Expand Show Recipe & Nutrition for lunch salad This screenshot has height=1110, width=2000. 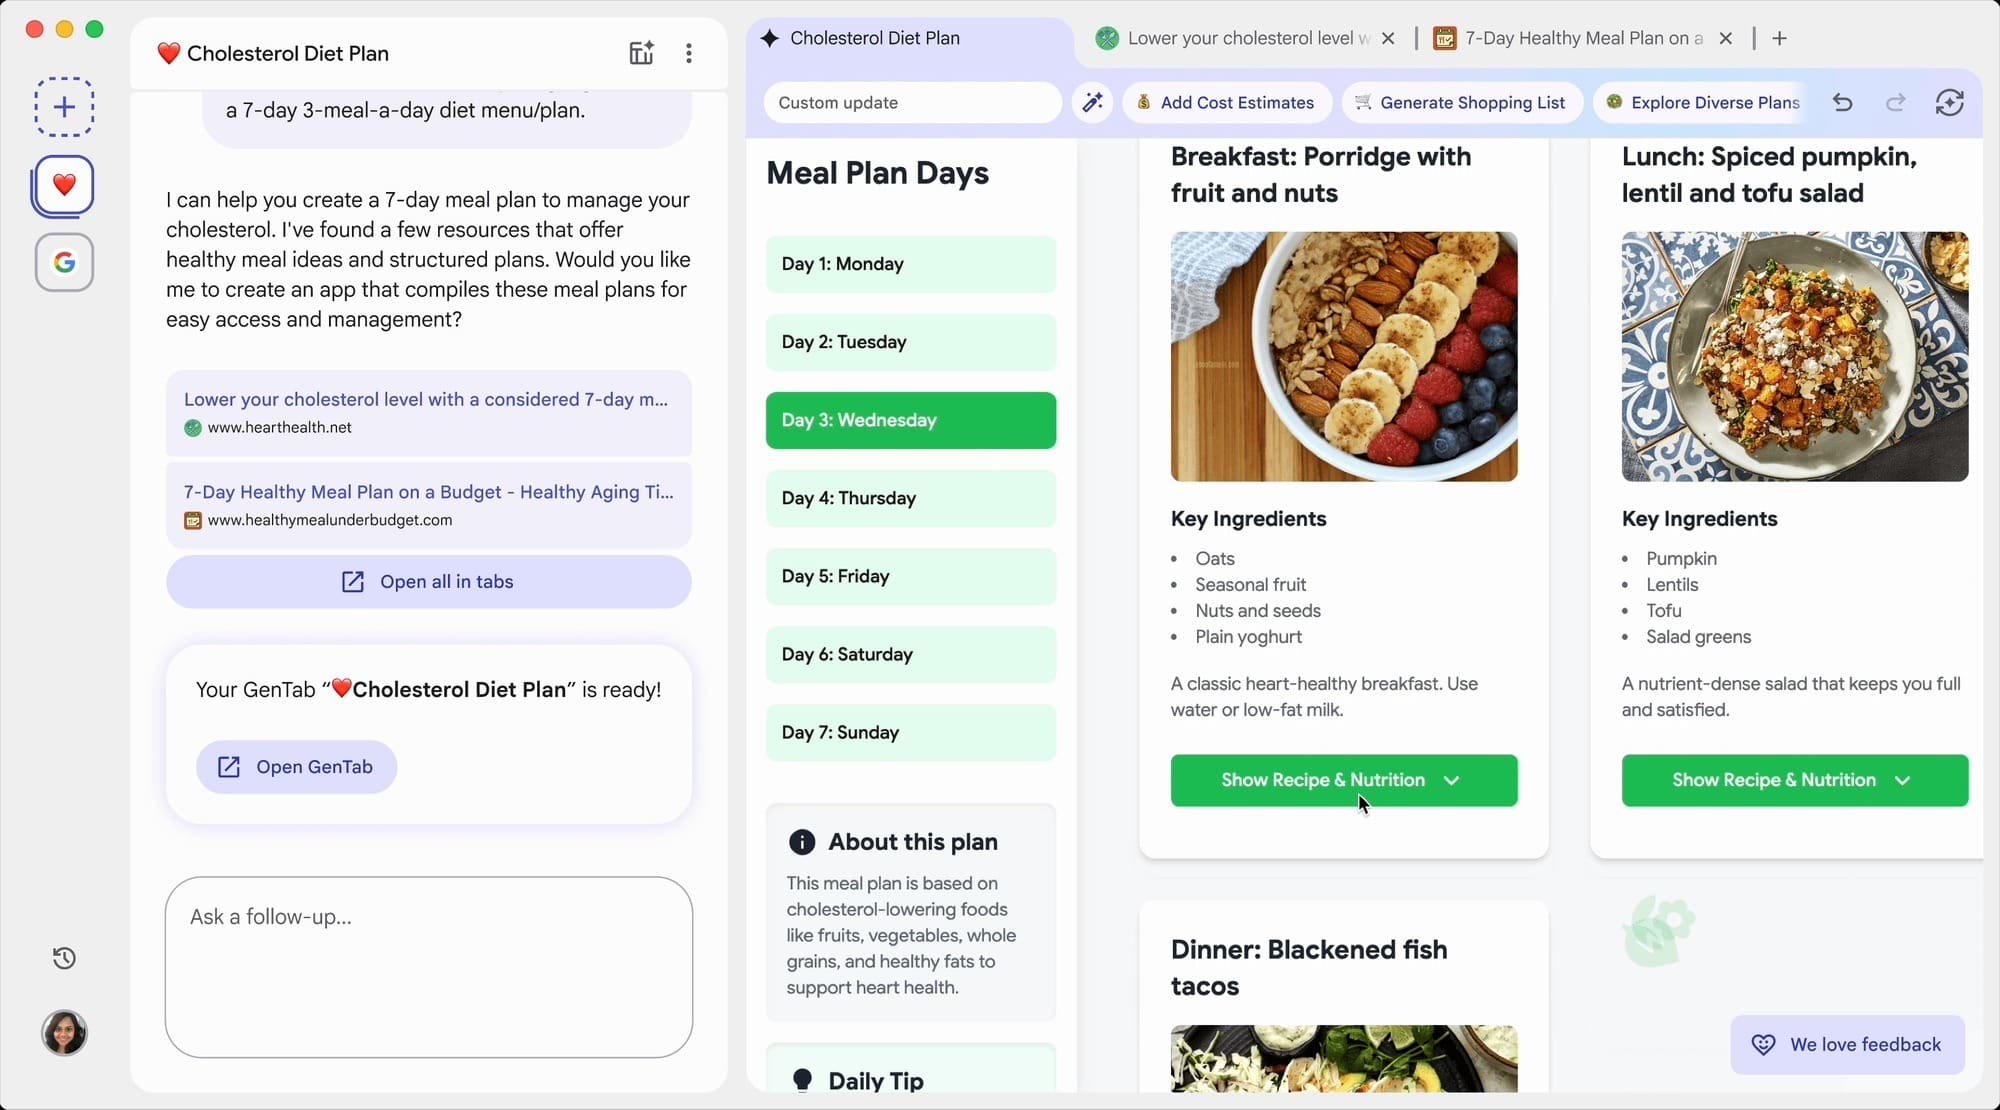1795,780
